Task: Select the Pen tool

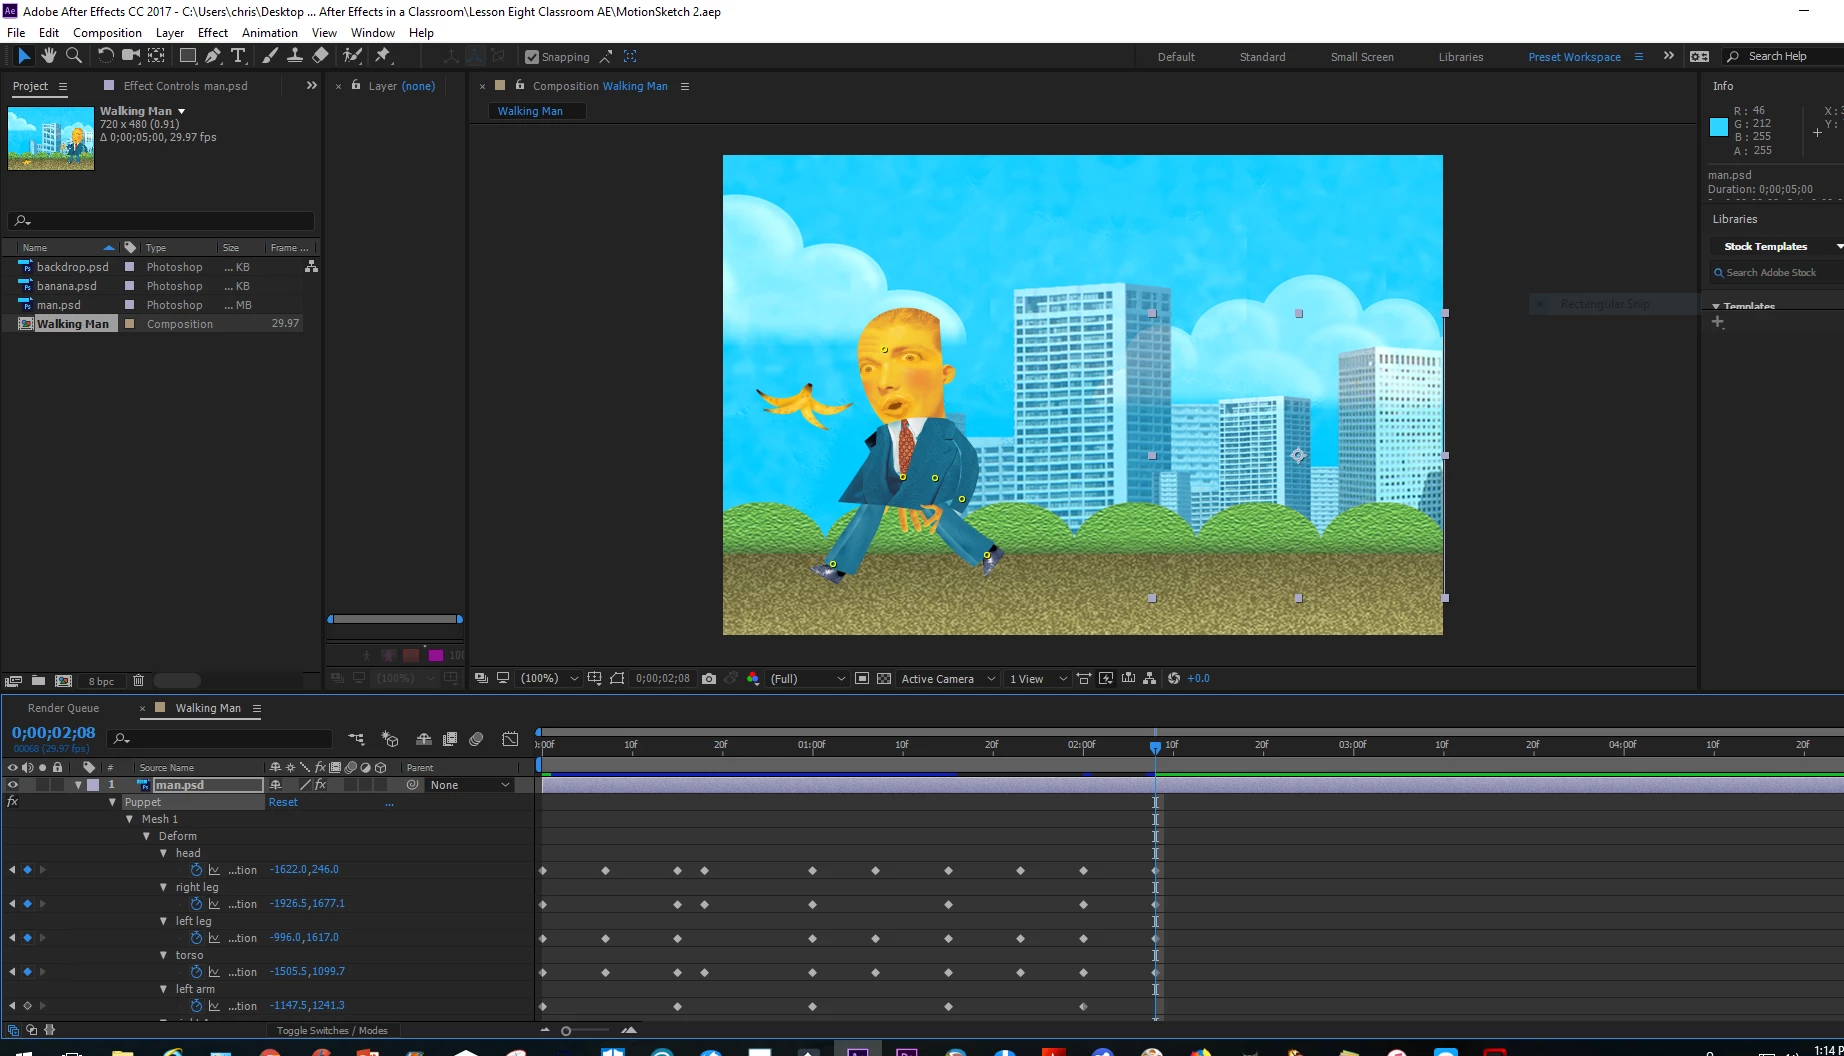Action: [212, 56]
